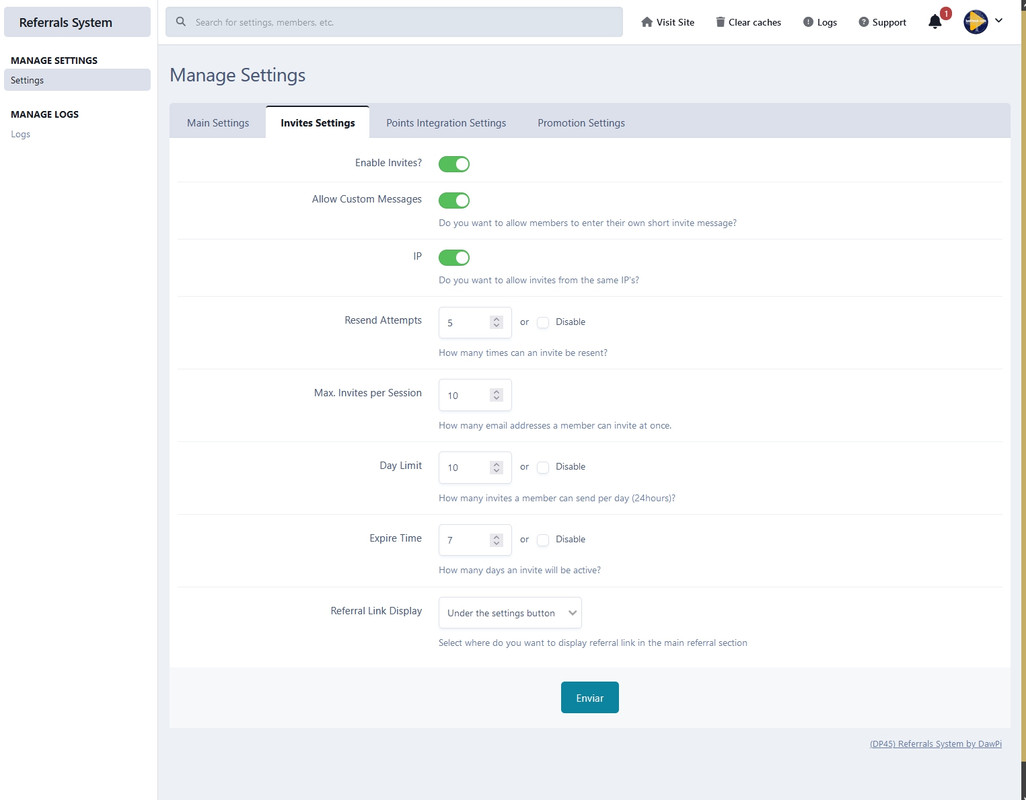Expand the user account menu chevron
Viewport: 1026px width, 800px height.
pyautogui.click(x=999, y=20)
